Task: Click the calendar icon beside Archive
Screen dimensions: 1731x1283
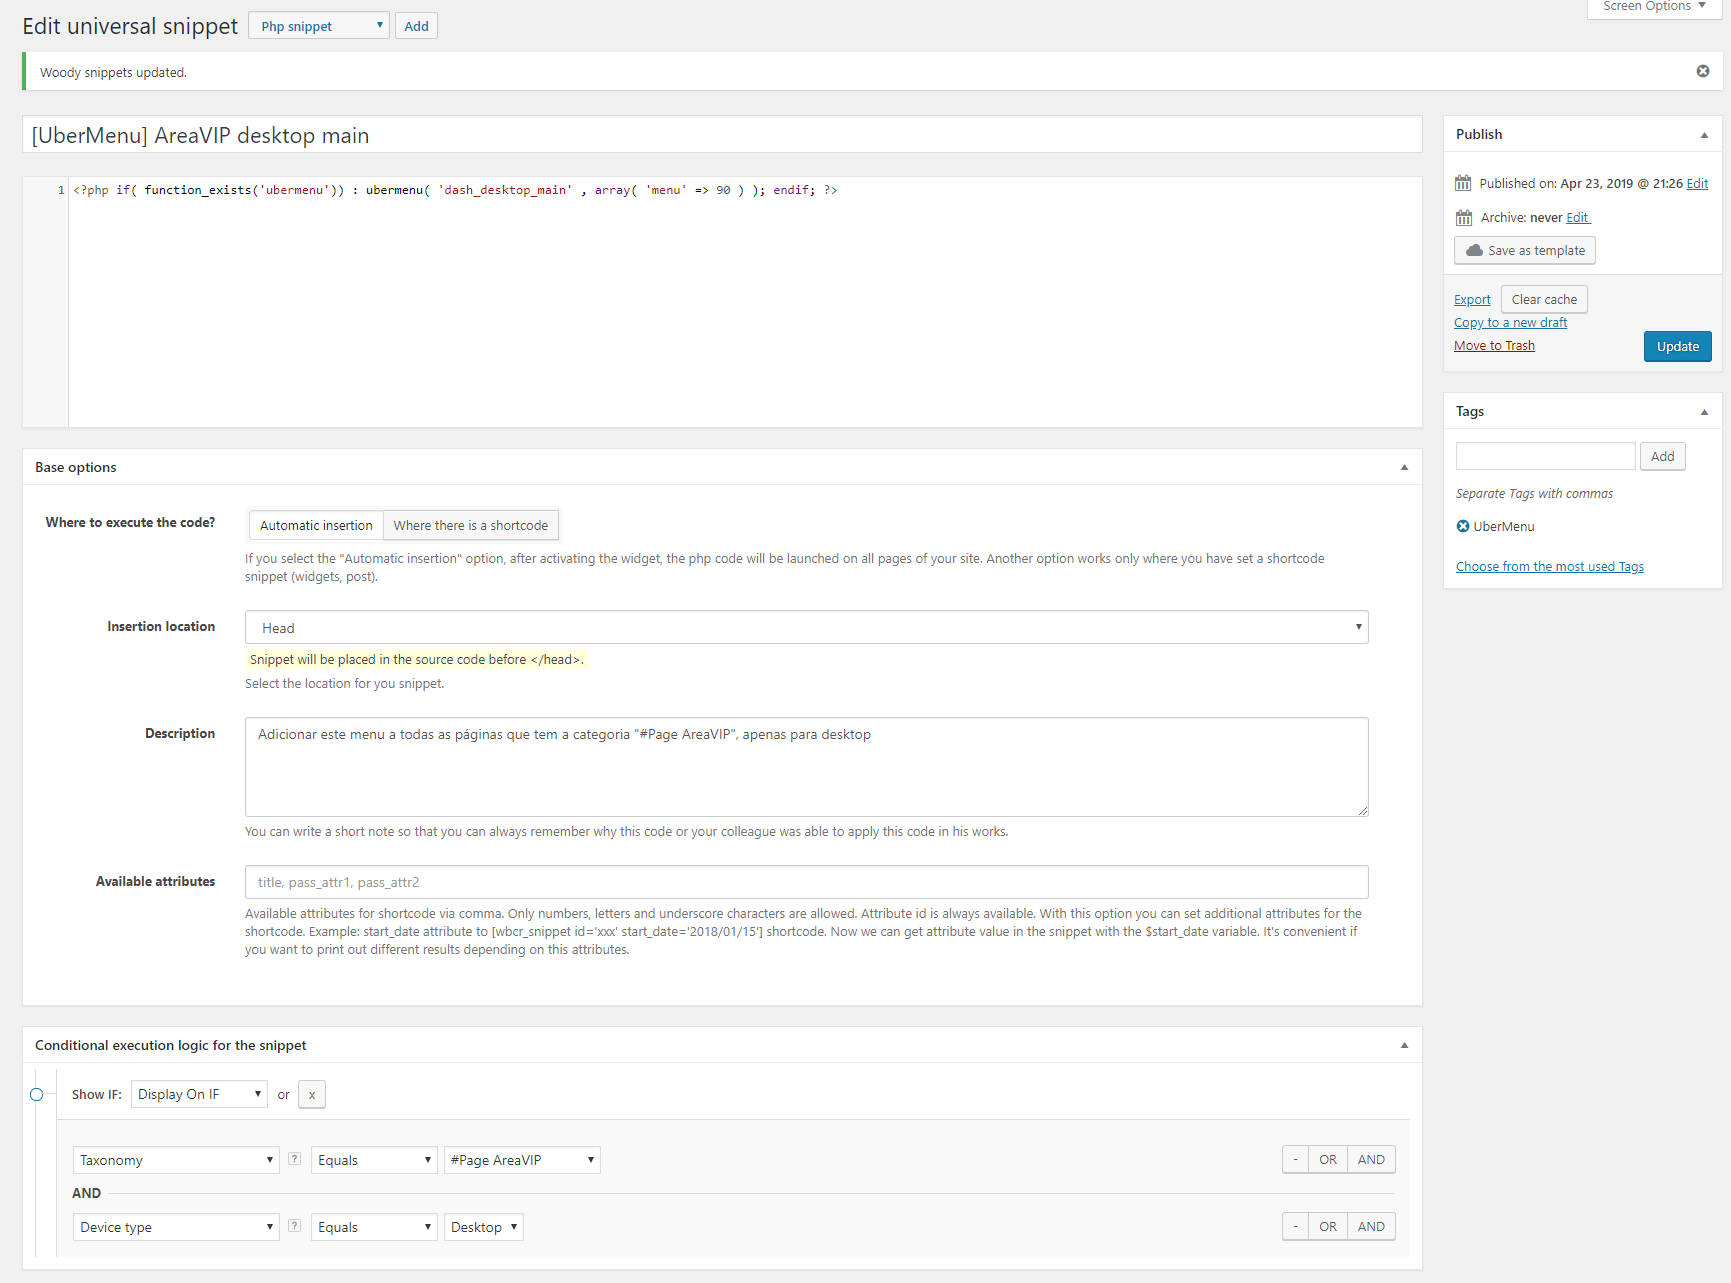Action: pyautogui.click(x=1463, y=217)
